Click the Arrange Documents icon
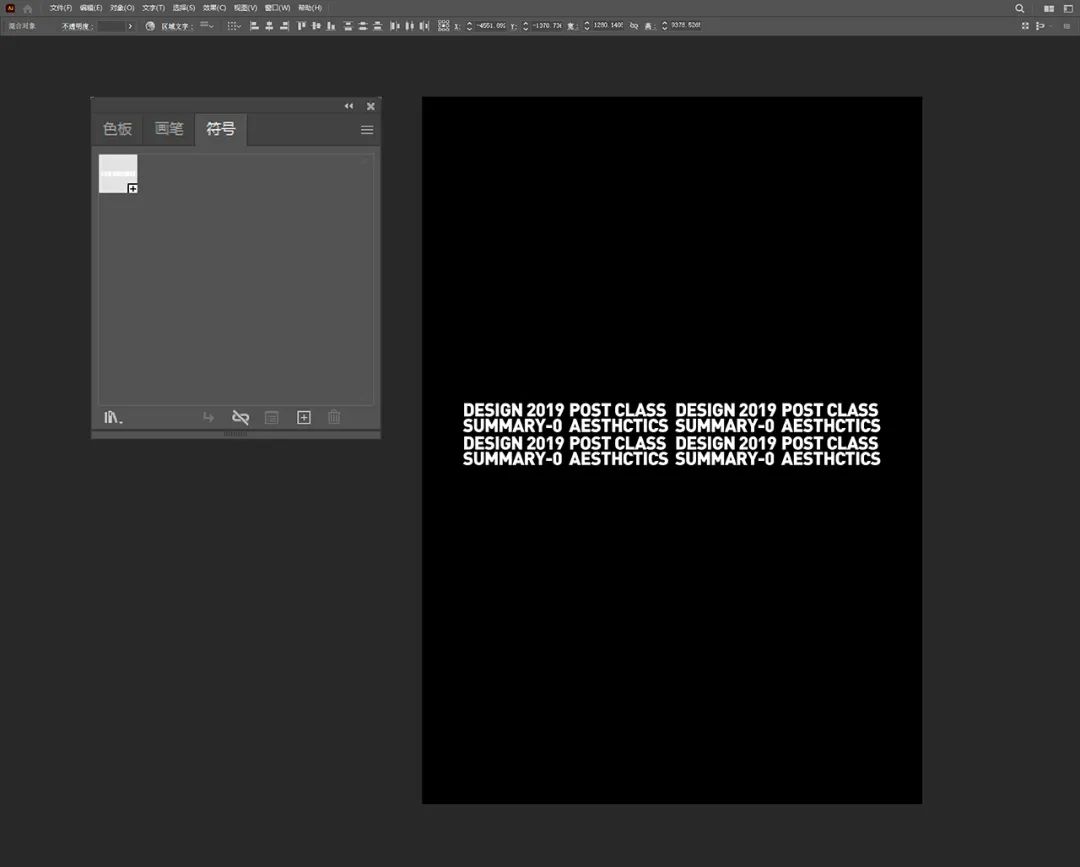The image size is (1080, 867). click(x=1049, y=8)
